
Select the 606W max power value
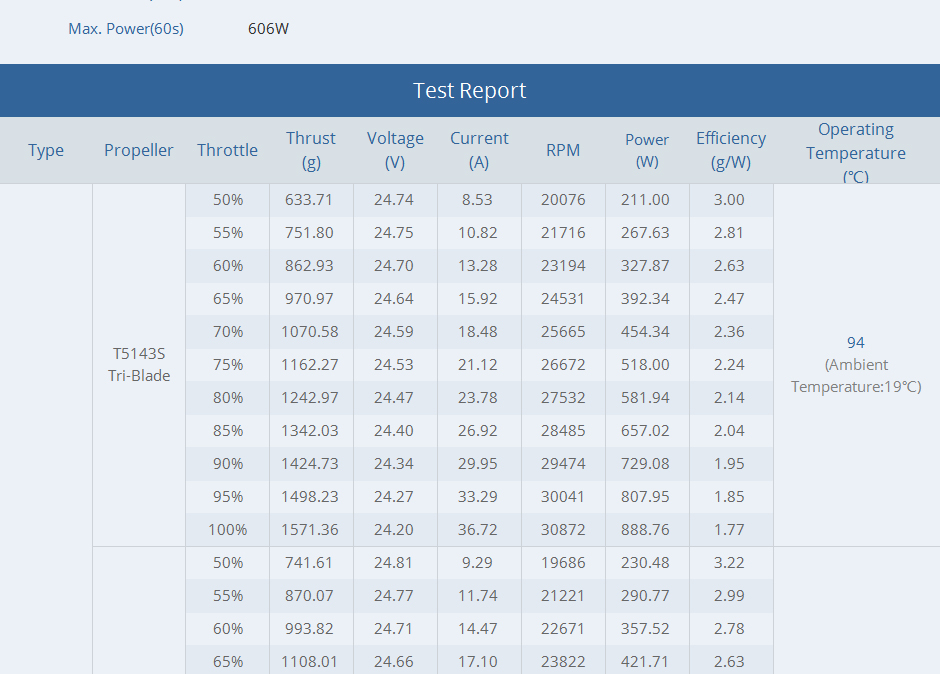pos(268,28)
